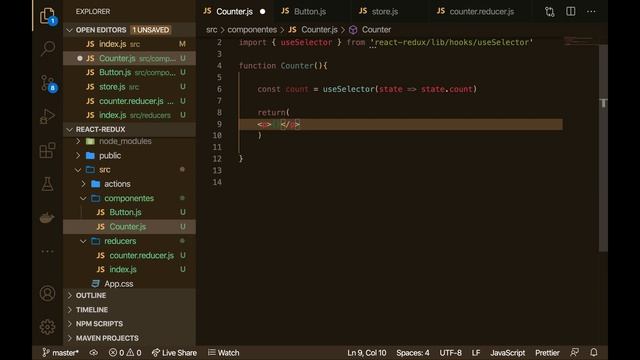The width and height of the screenshot is (640, 360).
Task: Select Counter.js in Open Editors list
Action: [129, 58]
